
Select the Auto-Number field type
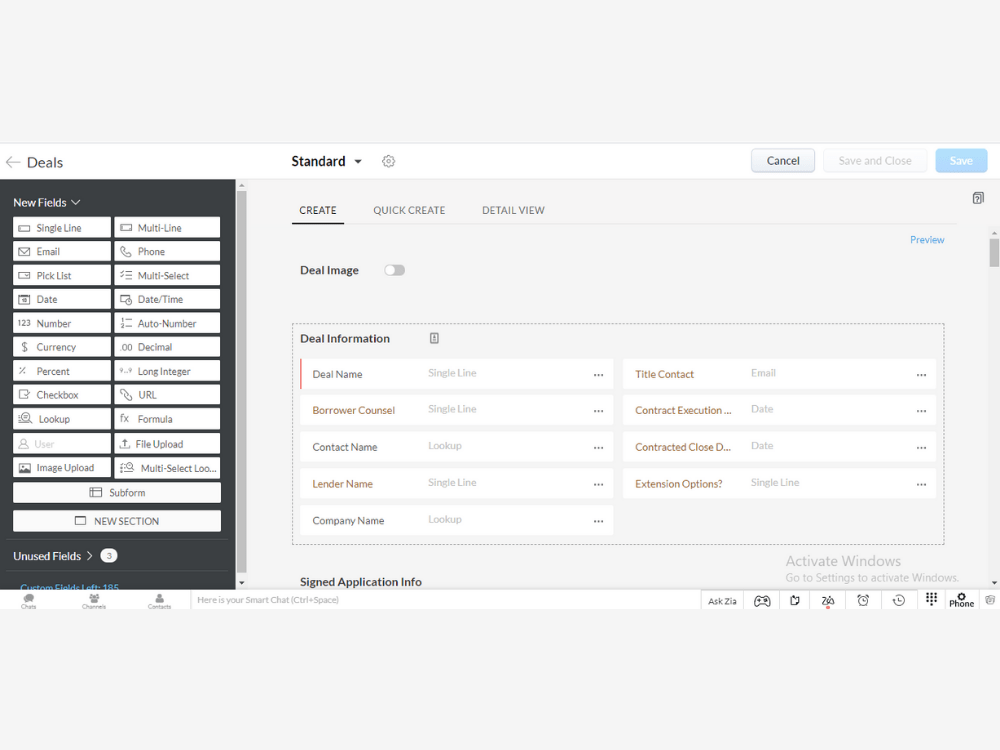coord(167,323)
